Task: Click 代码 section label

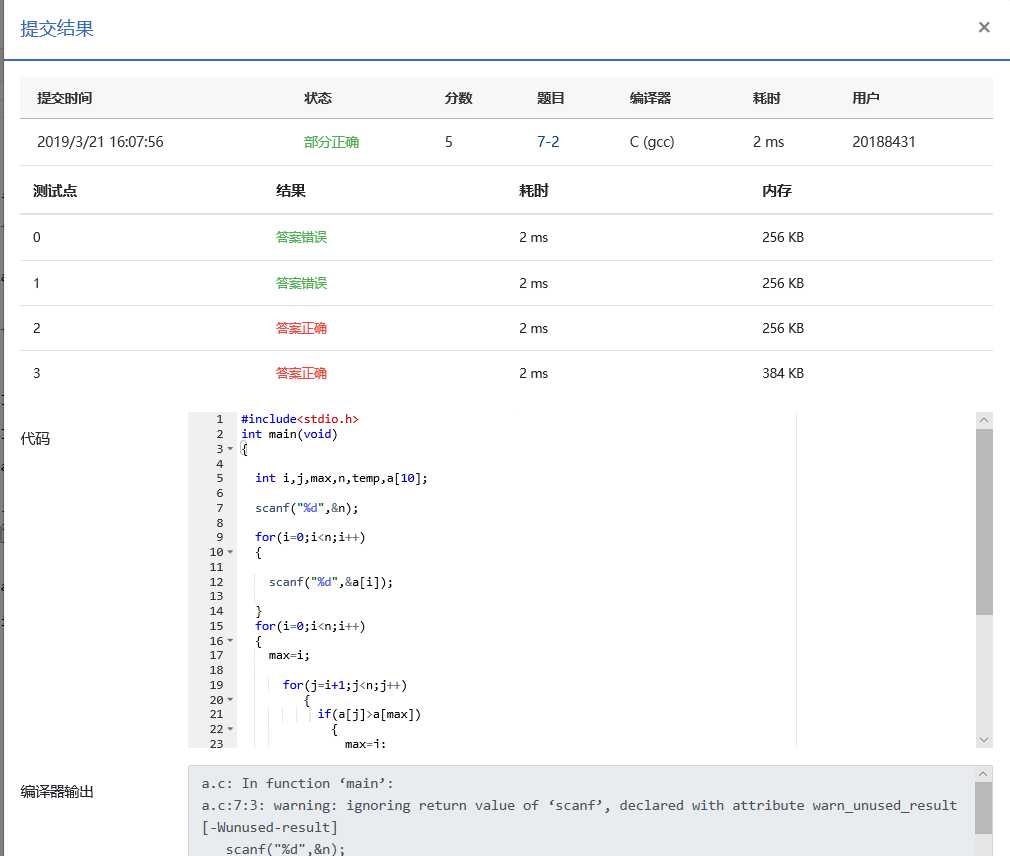Action: pos(35,439)
